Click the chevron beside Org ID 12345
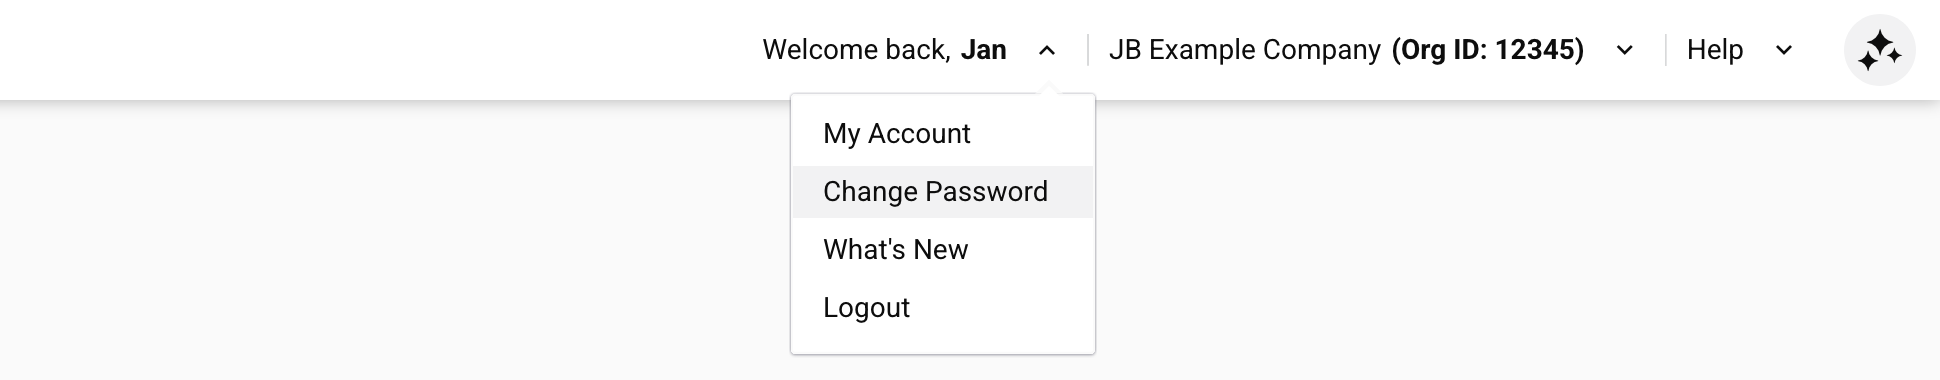The height and width of the screenshot is (380, 1940). click(x=1625, y=50)
